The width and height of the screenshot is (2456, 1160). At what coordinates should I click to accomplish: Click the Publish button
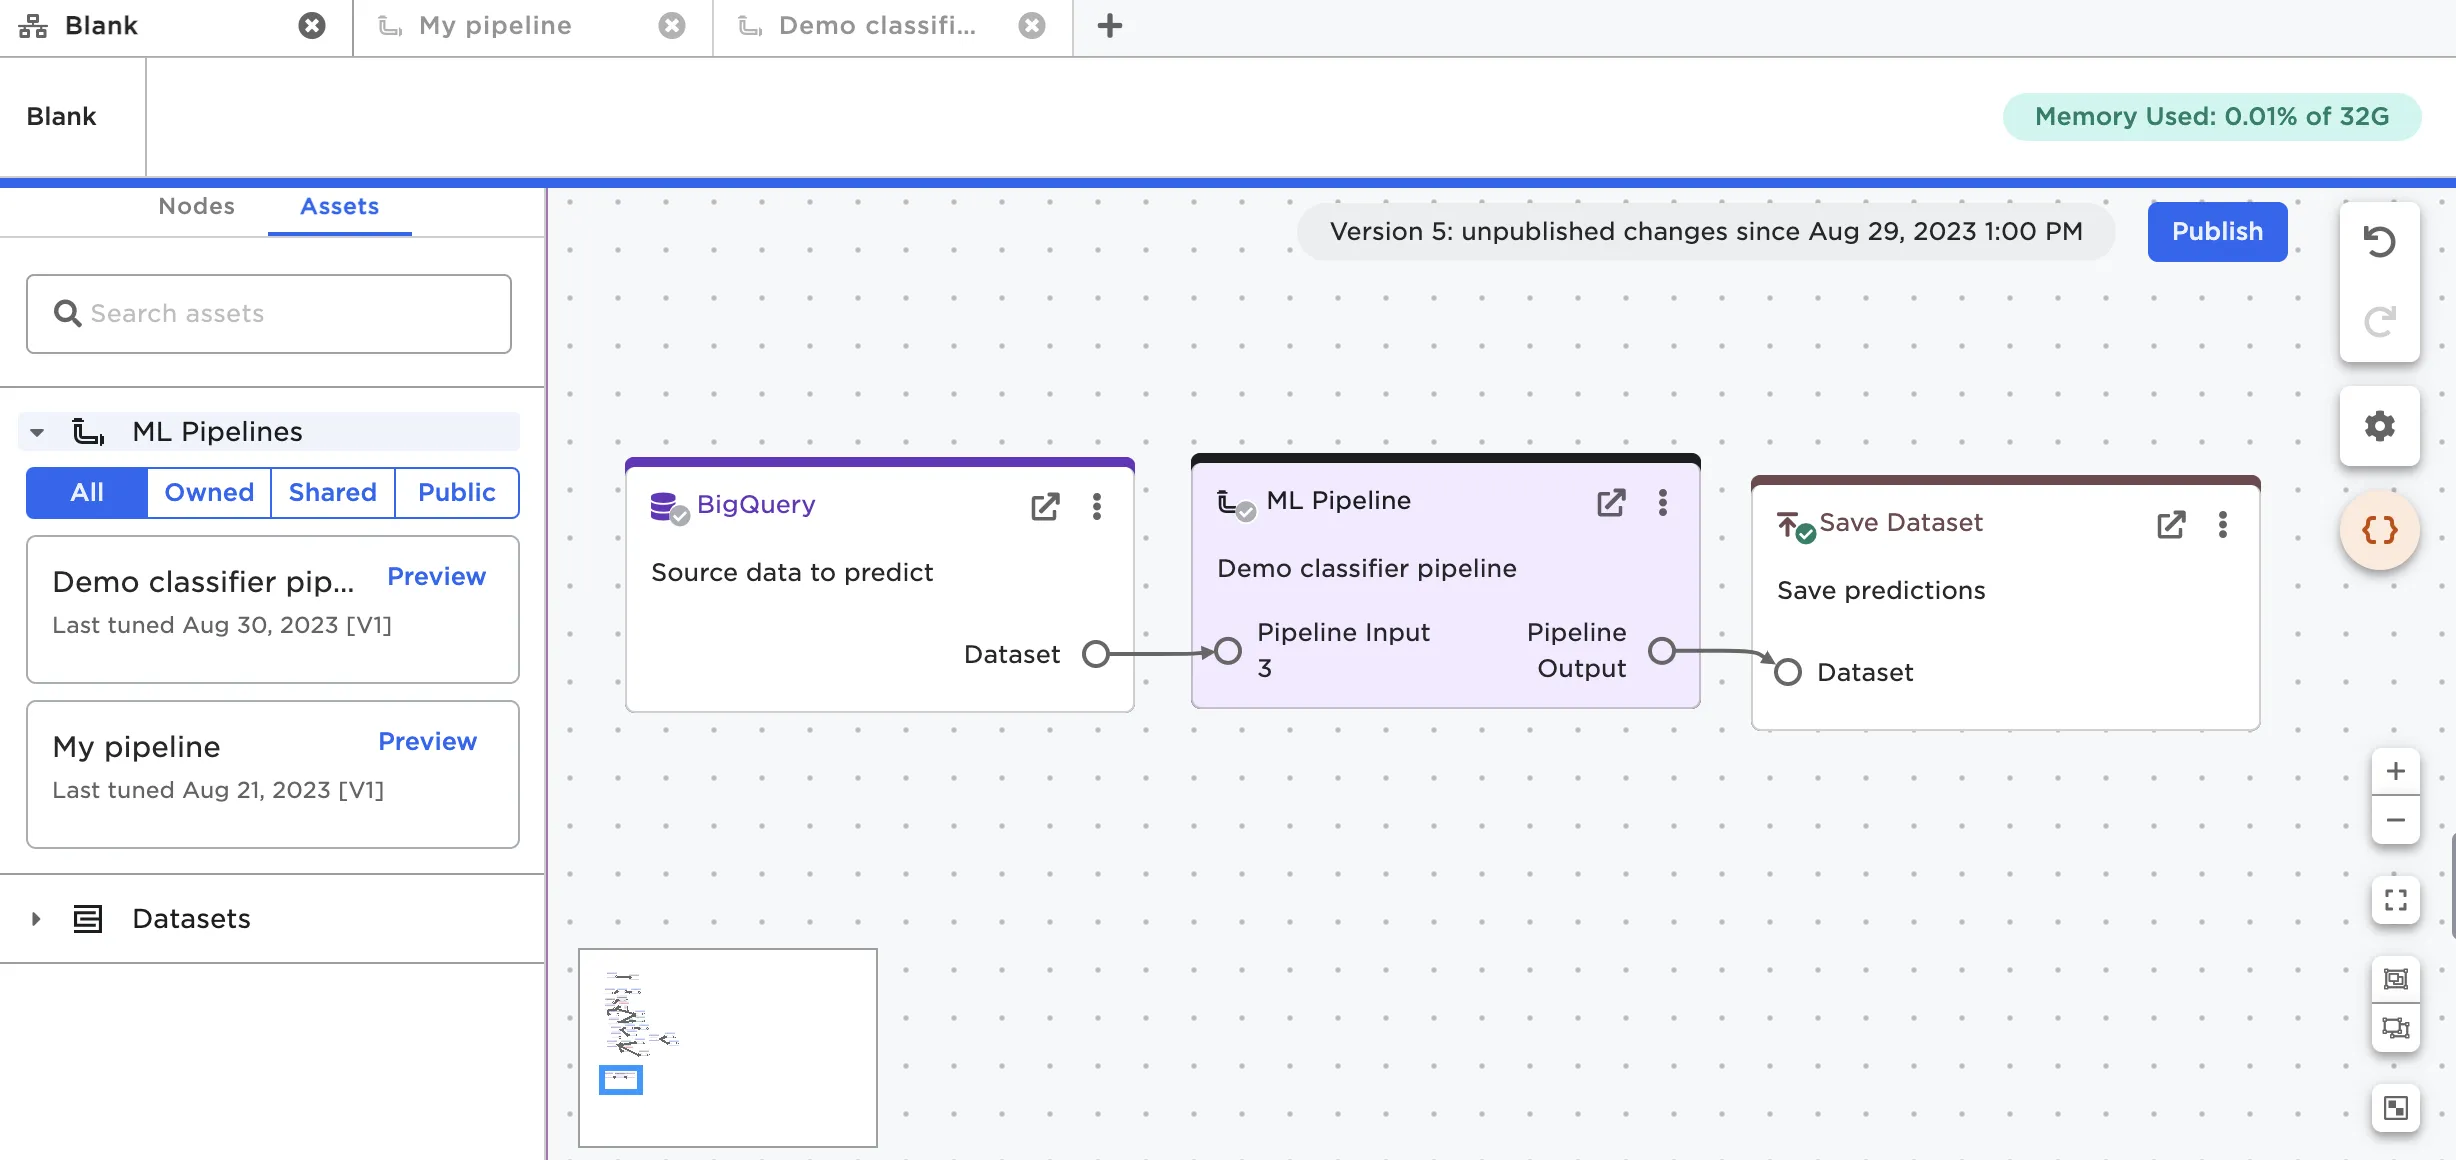point(2216,232)
